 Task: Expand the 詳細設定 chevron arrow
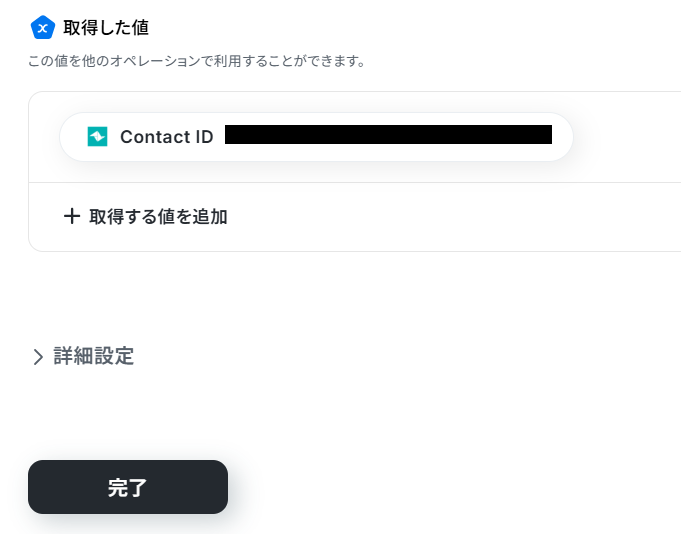[x=38, y=357]
